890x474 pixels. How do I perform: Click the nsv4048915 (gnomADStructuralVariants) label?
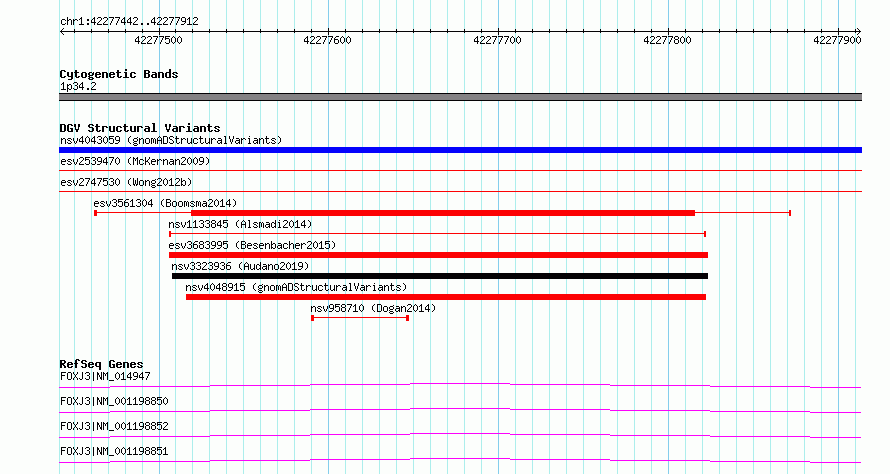(x=296, y=287)
